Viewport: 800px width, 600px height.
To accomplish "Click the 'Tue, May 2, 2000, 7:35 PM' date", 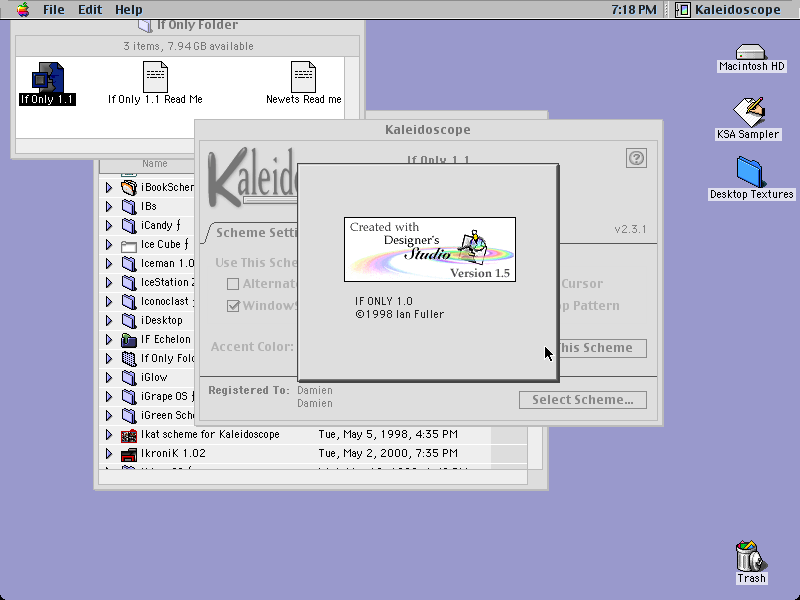I will [x=388, y=454].
